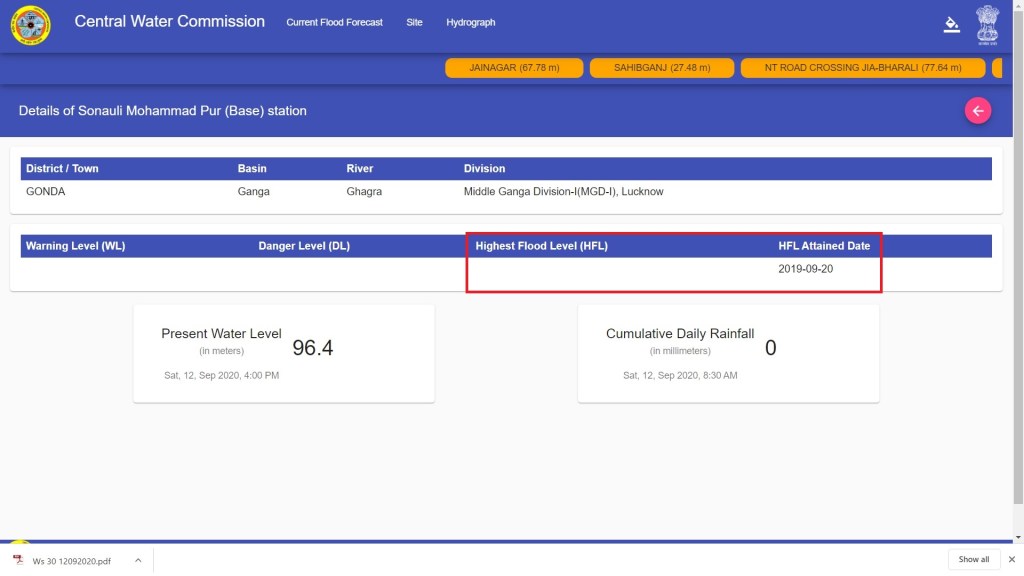Click the HFL Attained Date value 2019-09-20
Screen dimensions: 1024x576
pos(805,269)
